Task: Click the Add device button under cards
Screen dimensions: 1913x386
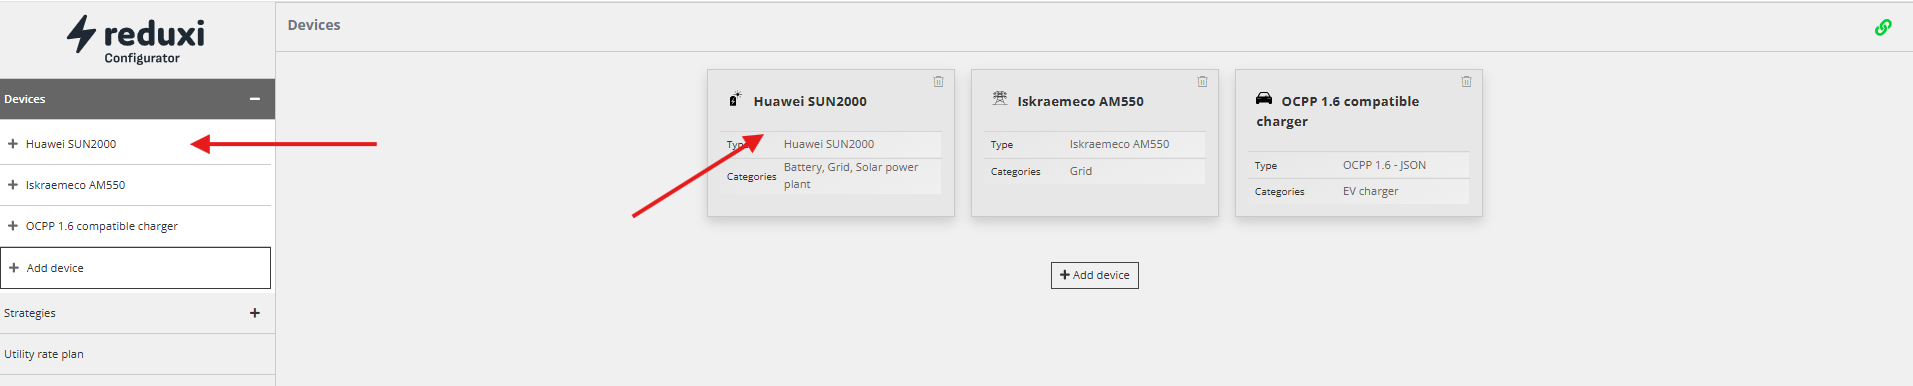Action: coord(1094,275)
